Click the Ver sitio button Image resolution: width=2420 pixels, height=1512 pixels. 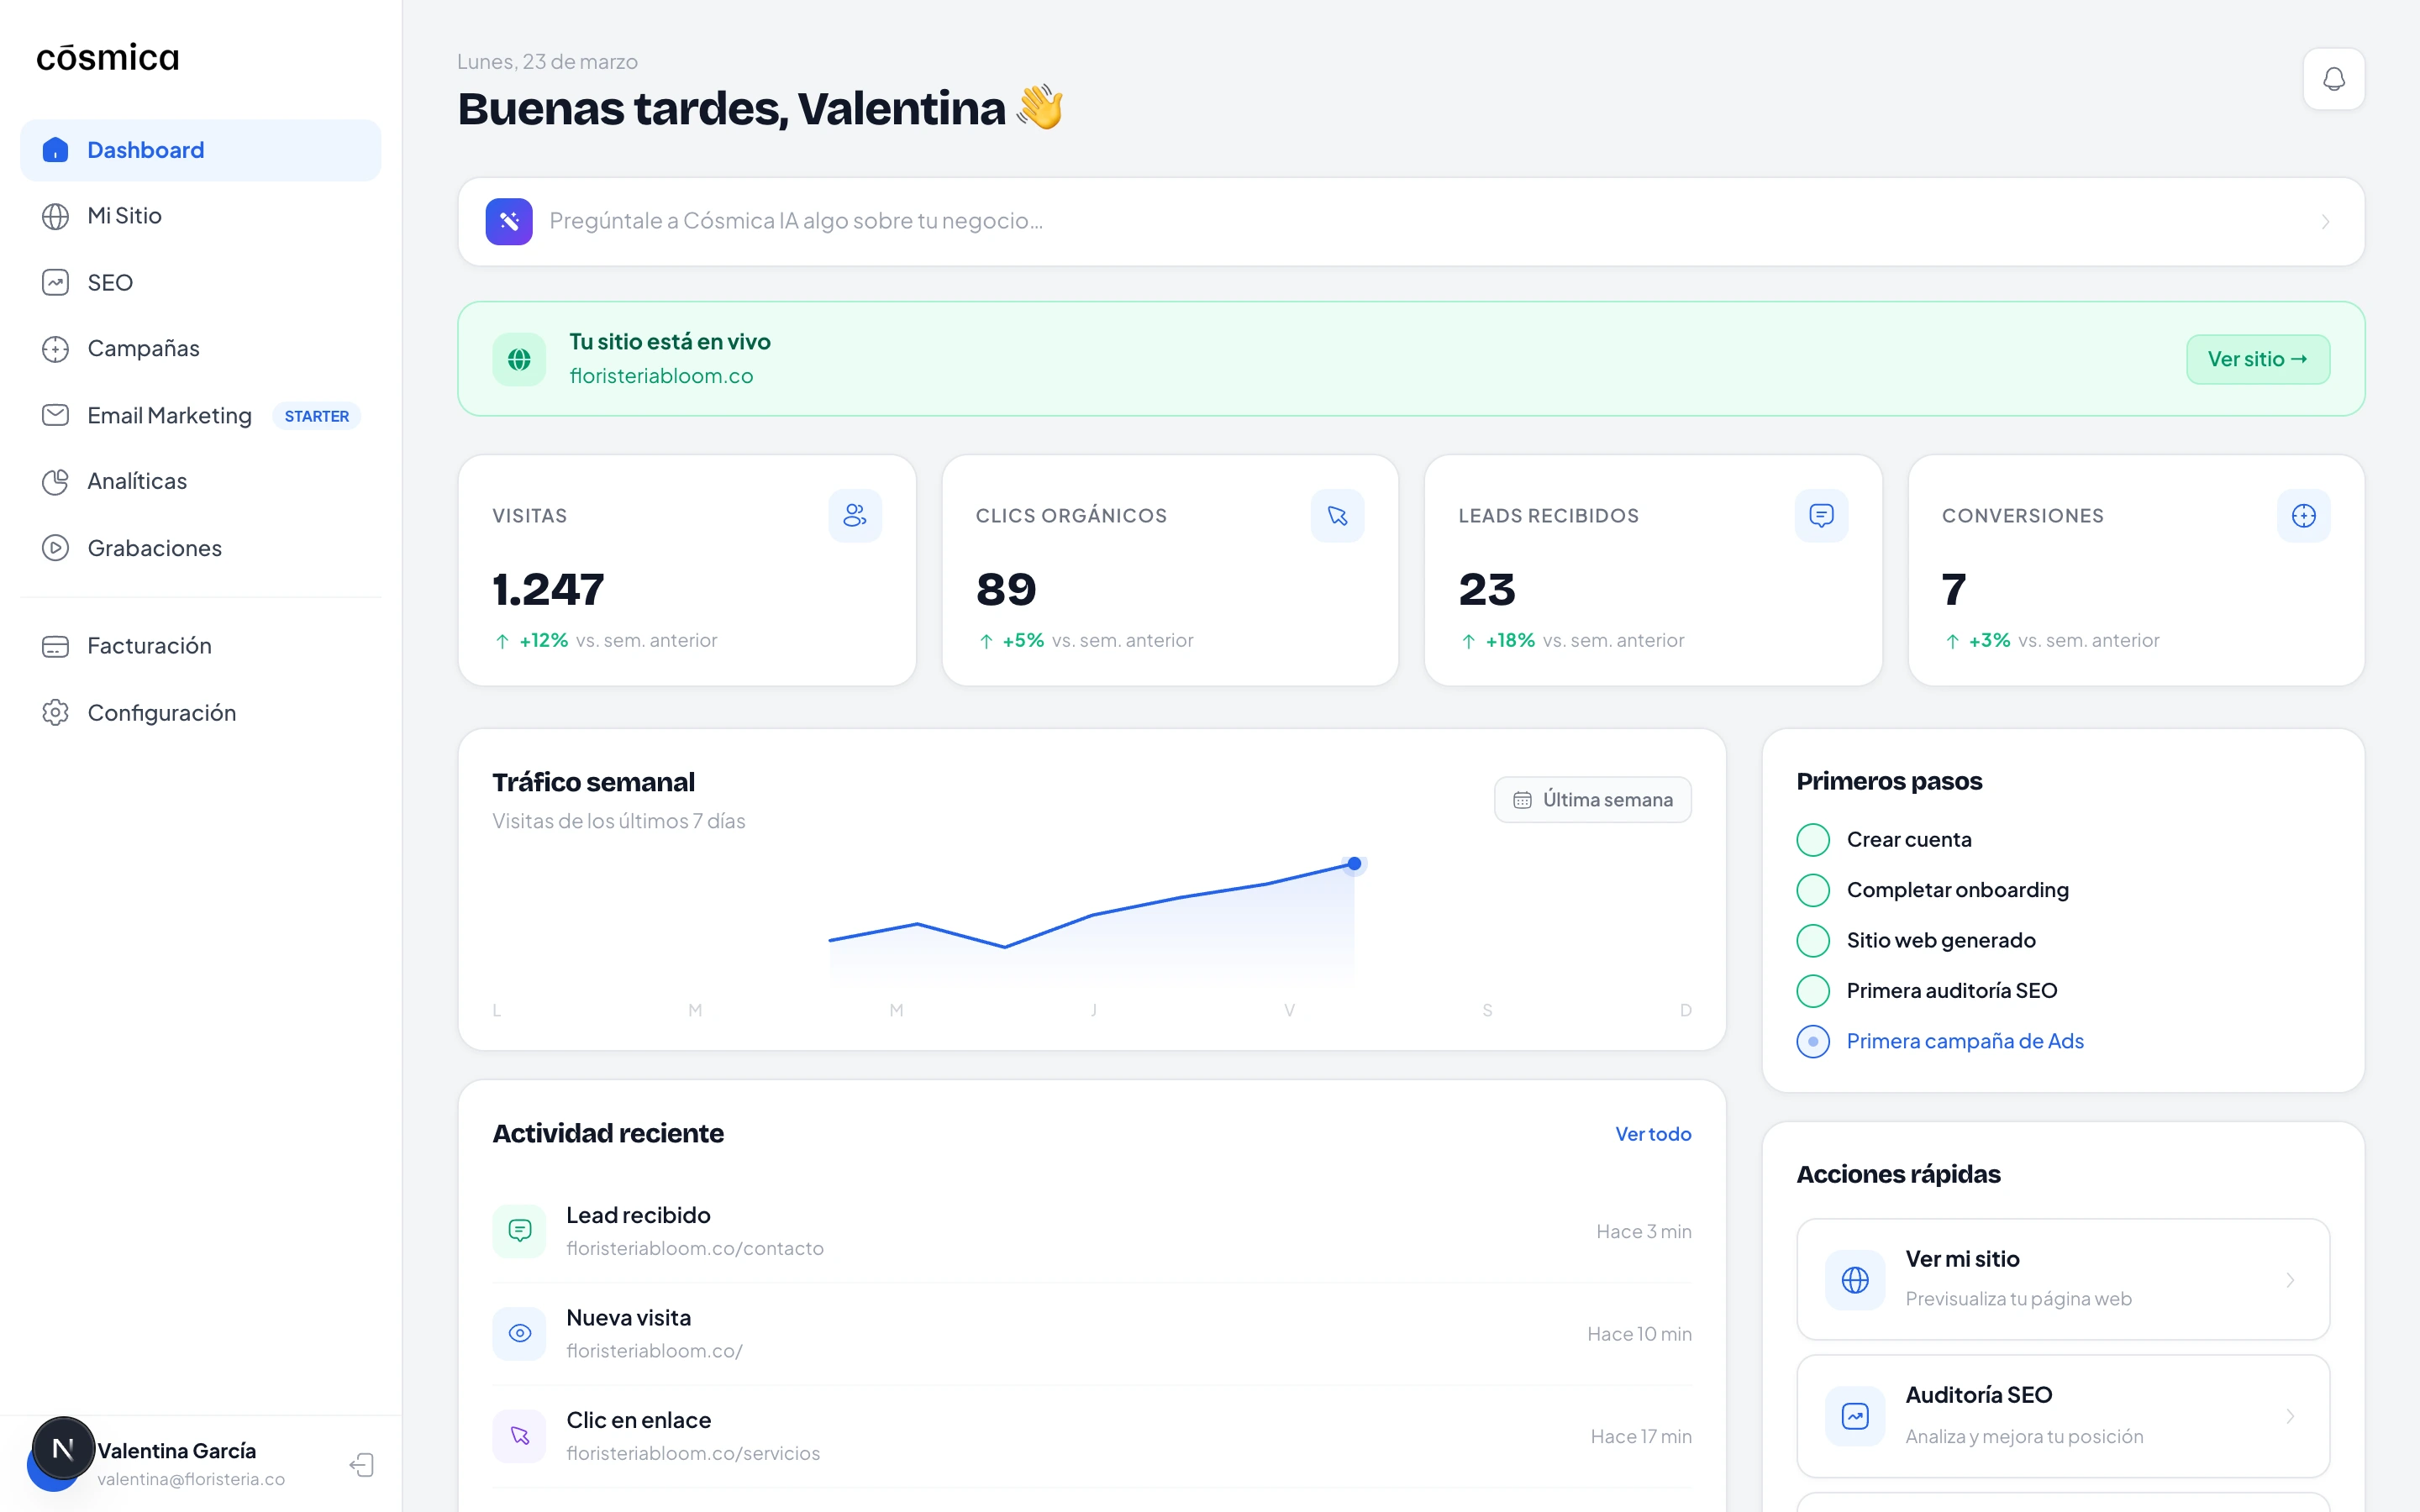(x=2258, y=359)
